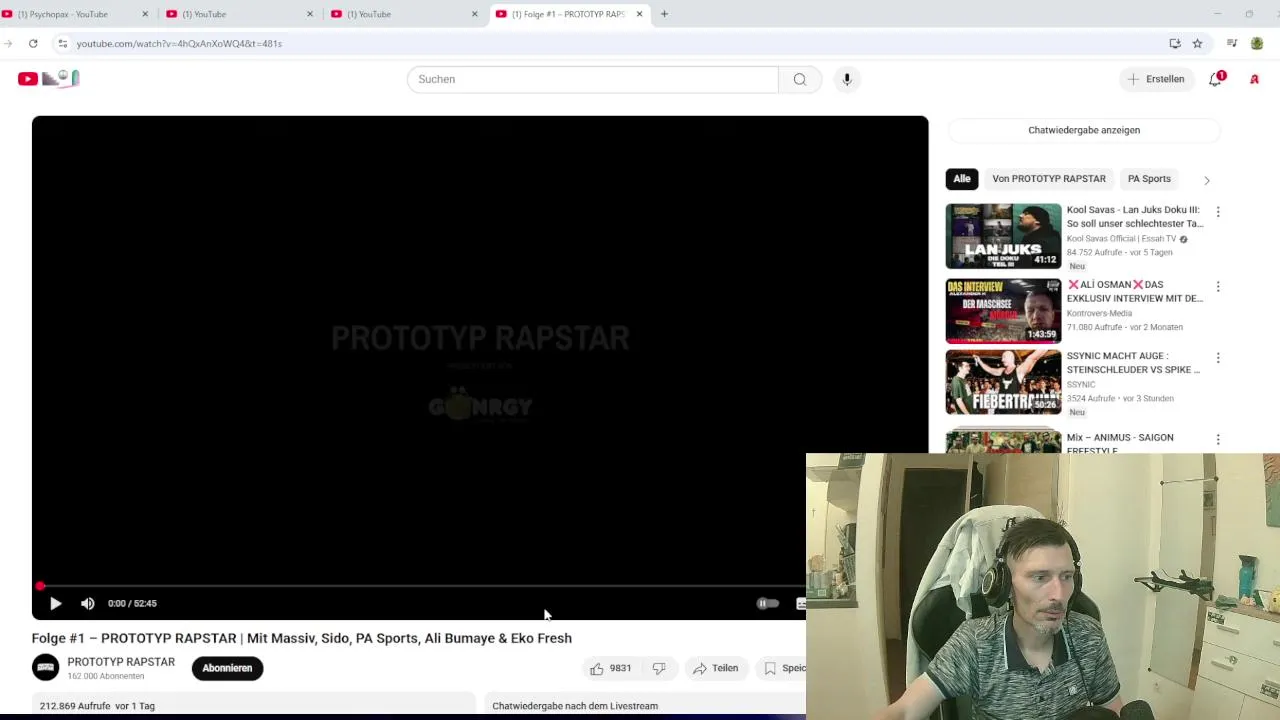Activate voice search microphone

[847, 79]
